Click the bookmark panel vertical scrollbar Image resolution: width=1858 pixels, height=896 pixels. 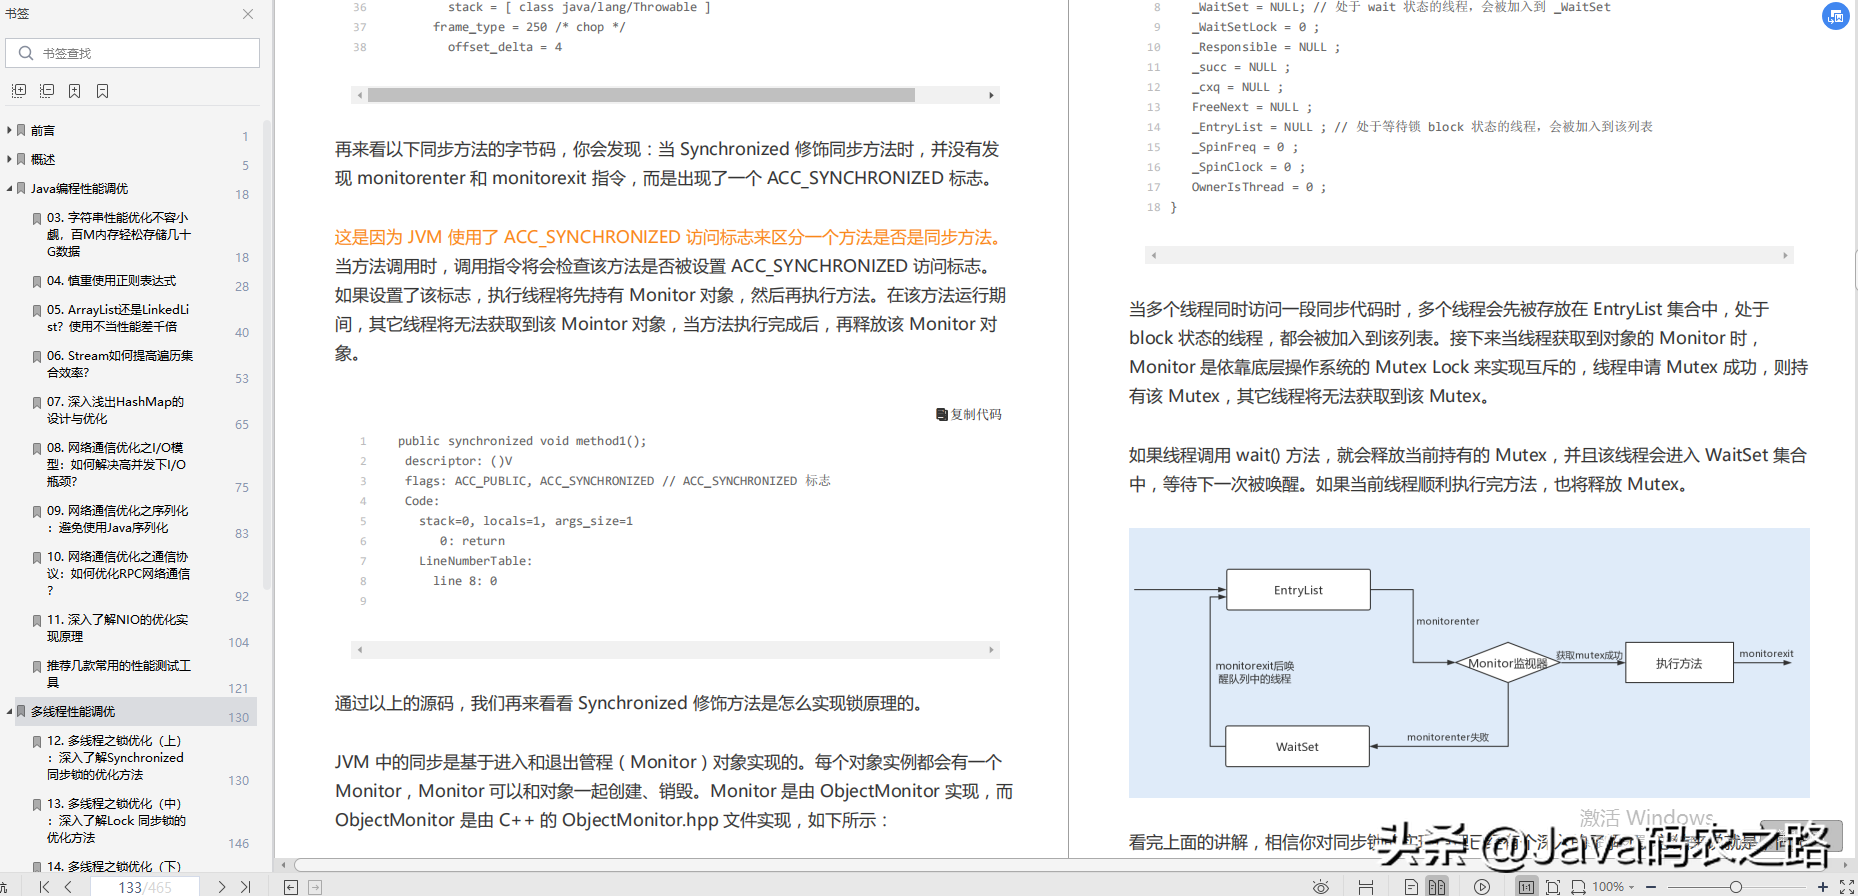point(267,355)
